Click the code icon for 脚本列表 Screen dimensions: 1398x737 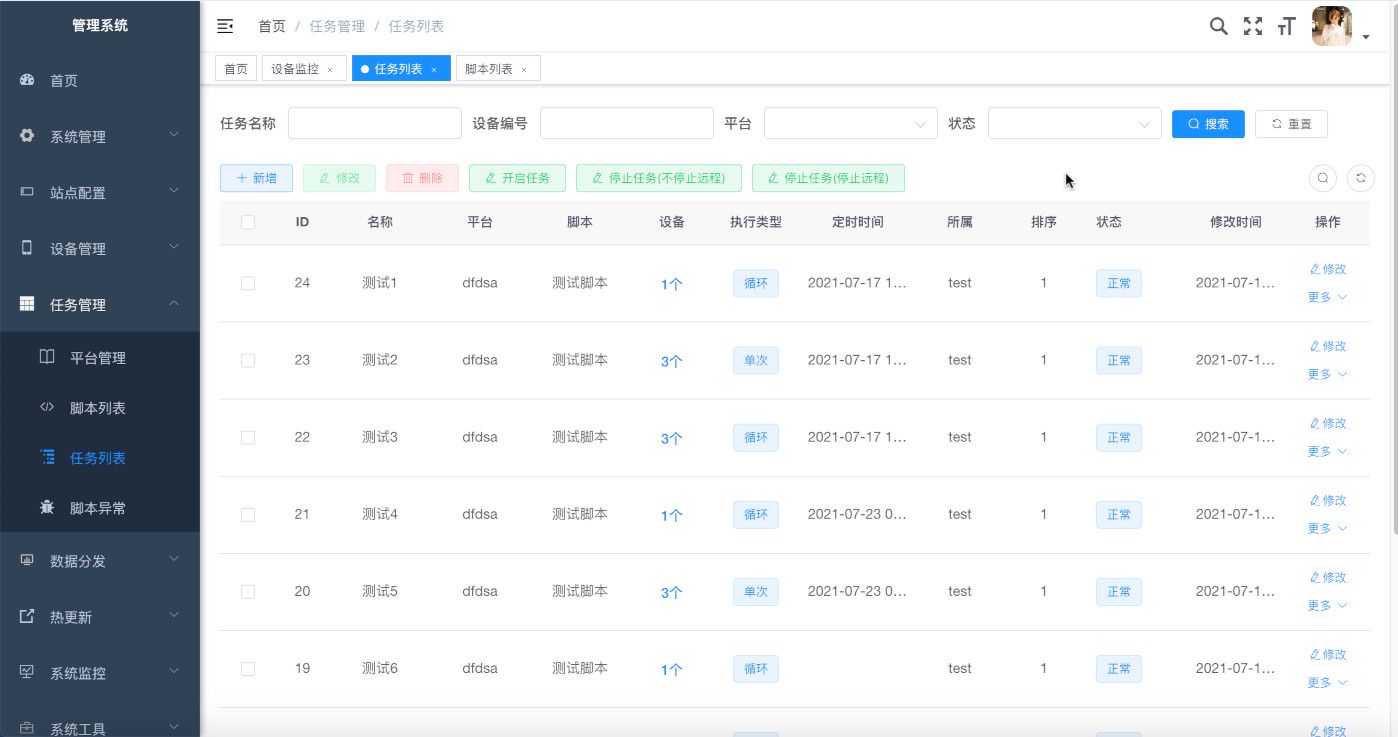[x=47, y=407]
